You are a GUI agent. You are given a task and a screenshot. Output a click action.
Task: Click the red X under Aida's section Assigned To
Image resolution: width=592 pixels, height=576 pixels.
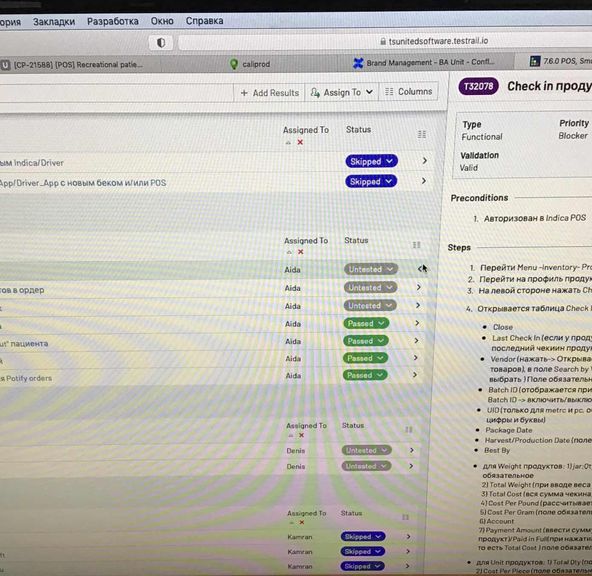pyautogui.click(x=301, y=252)
